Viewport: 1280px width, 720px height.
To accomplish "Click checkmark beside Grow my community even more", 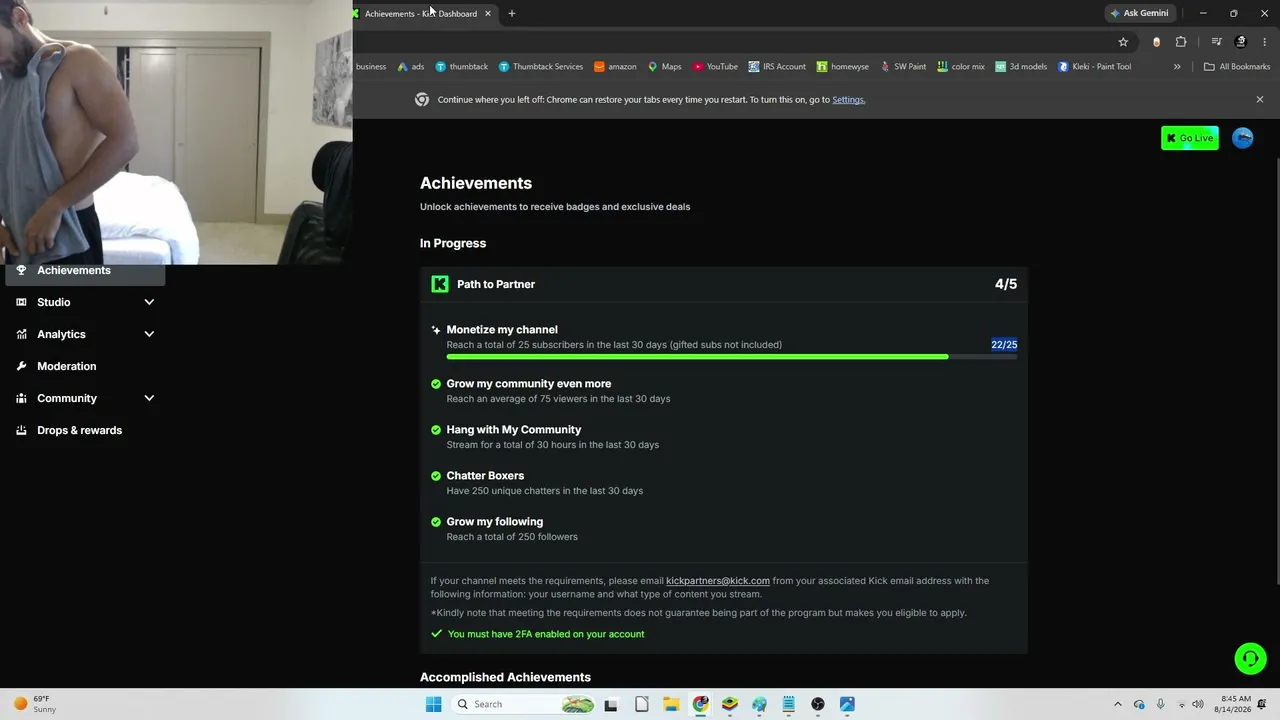I will pyautogui.click(x=436, y=384).
